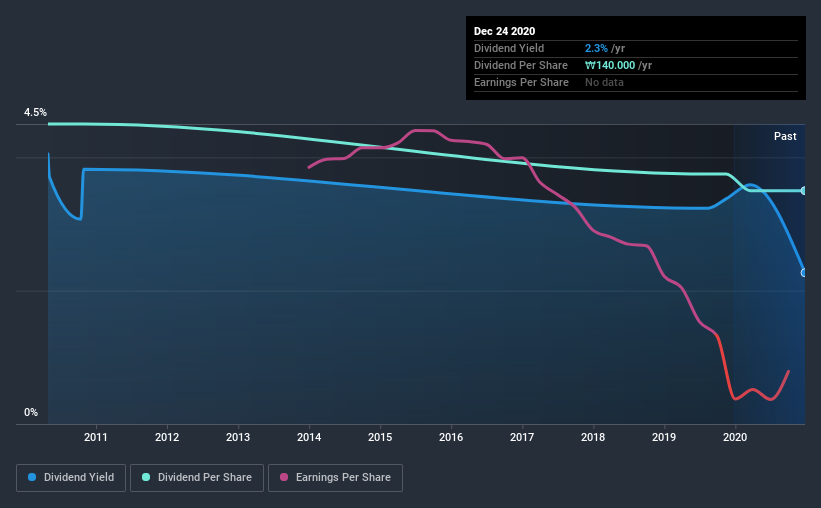The height and width of the screenshot is (508, 821).
Task: Click the 2019 x-axis label
Action: point(664,437)
